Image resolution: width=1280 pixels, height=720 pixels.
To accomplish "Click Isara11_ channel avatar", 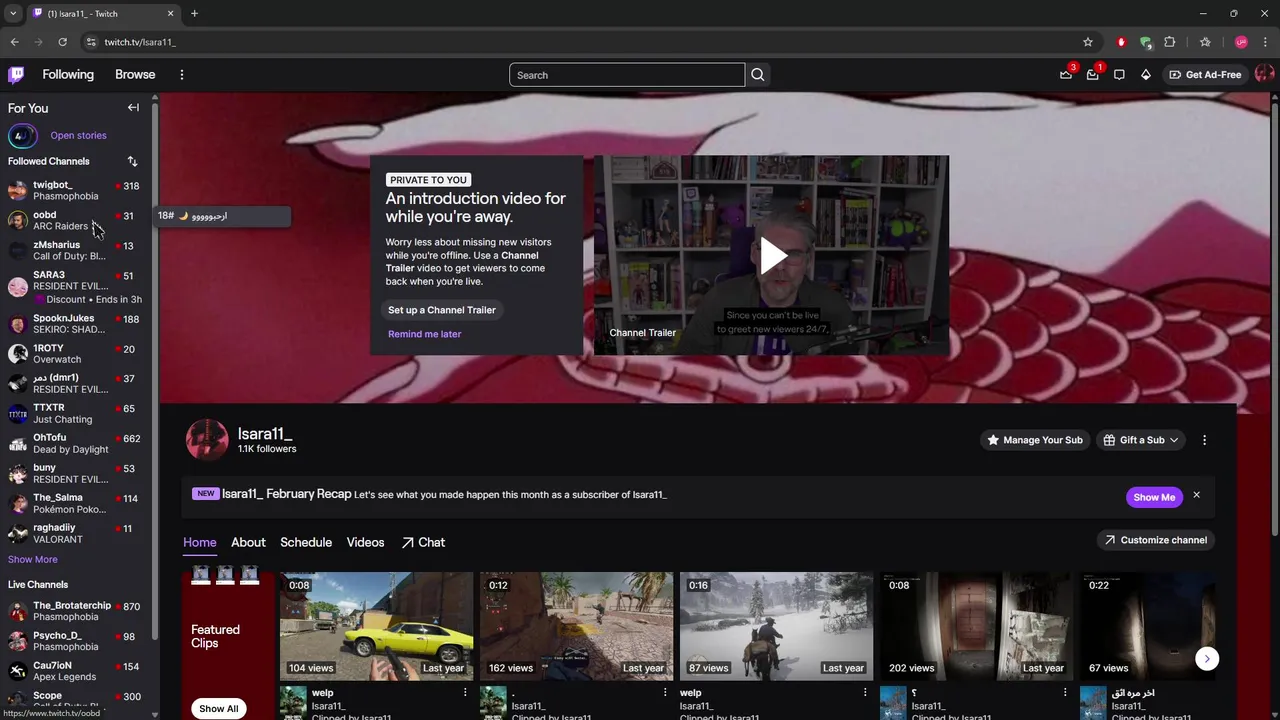I will click(x=207, y=440).
